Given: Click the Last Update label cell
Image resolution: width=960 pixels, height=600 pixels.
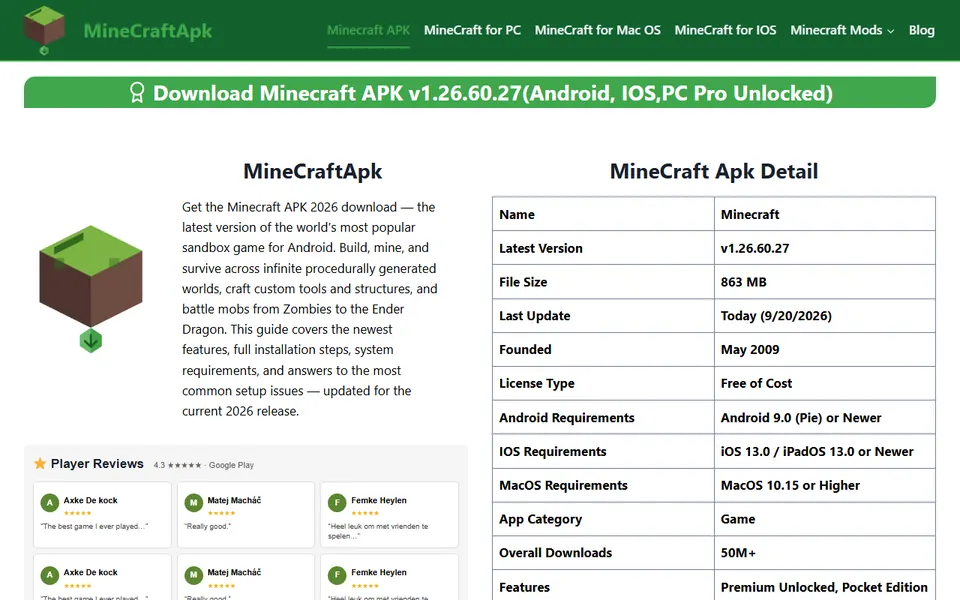Looking at the screenshot, I should [603, 315].
